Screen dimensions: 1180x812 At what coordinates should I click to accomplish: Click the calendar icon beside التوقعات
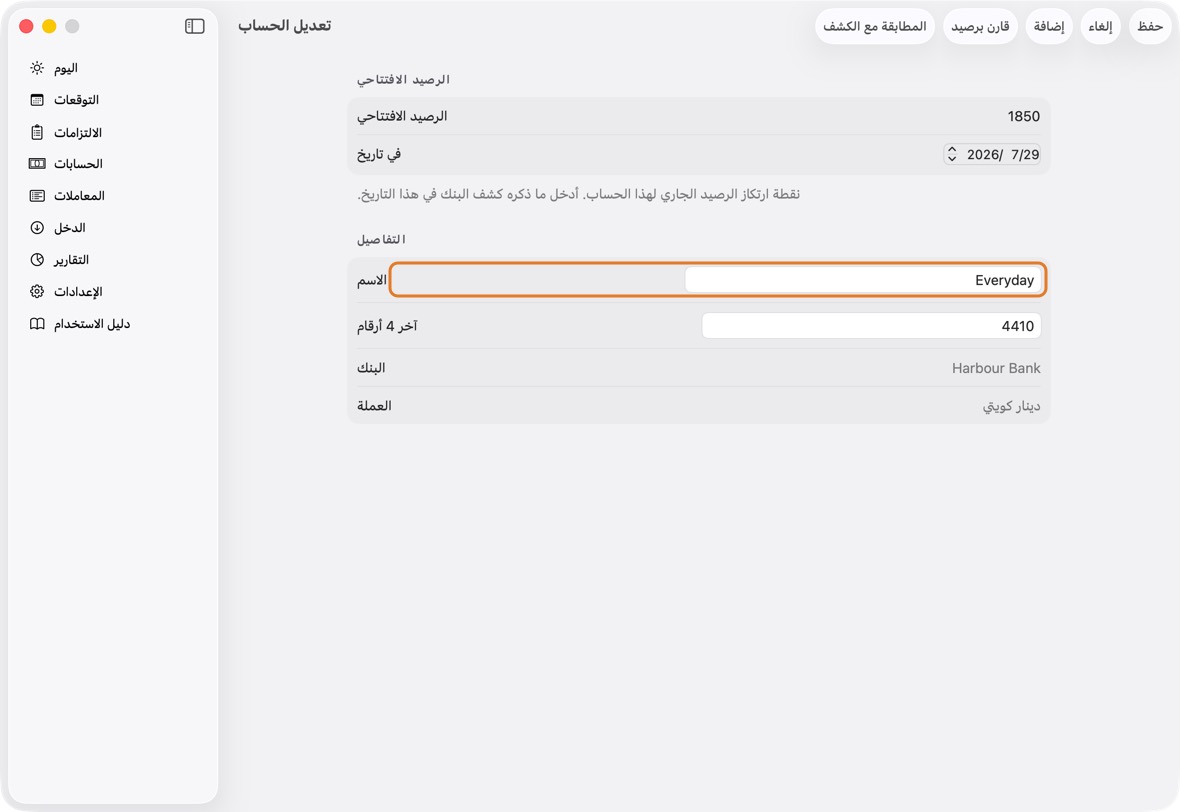37,100
